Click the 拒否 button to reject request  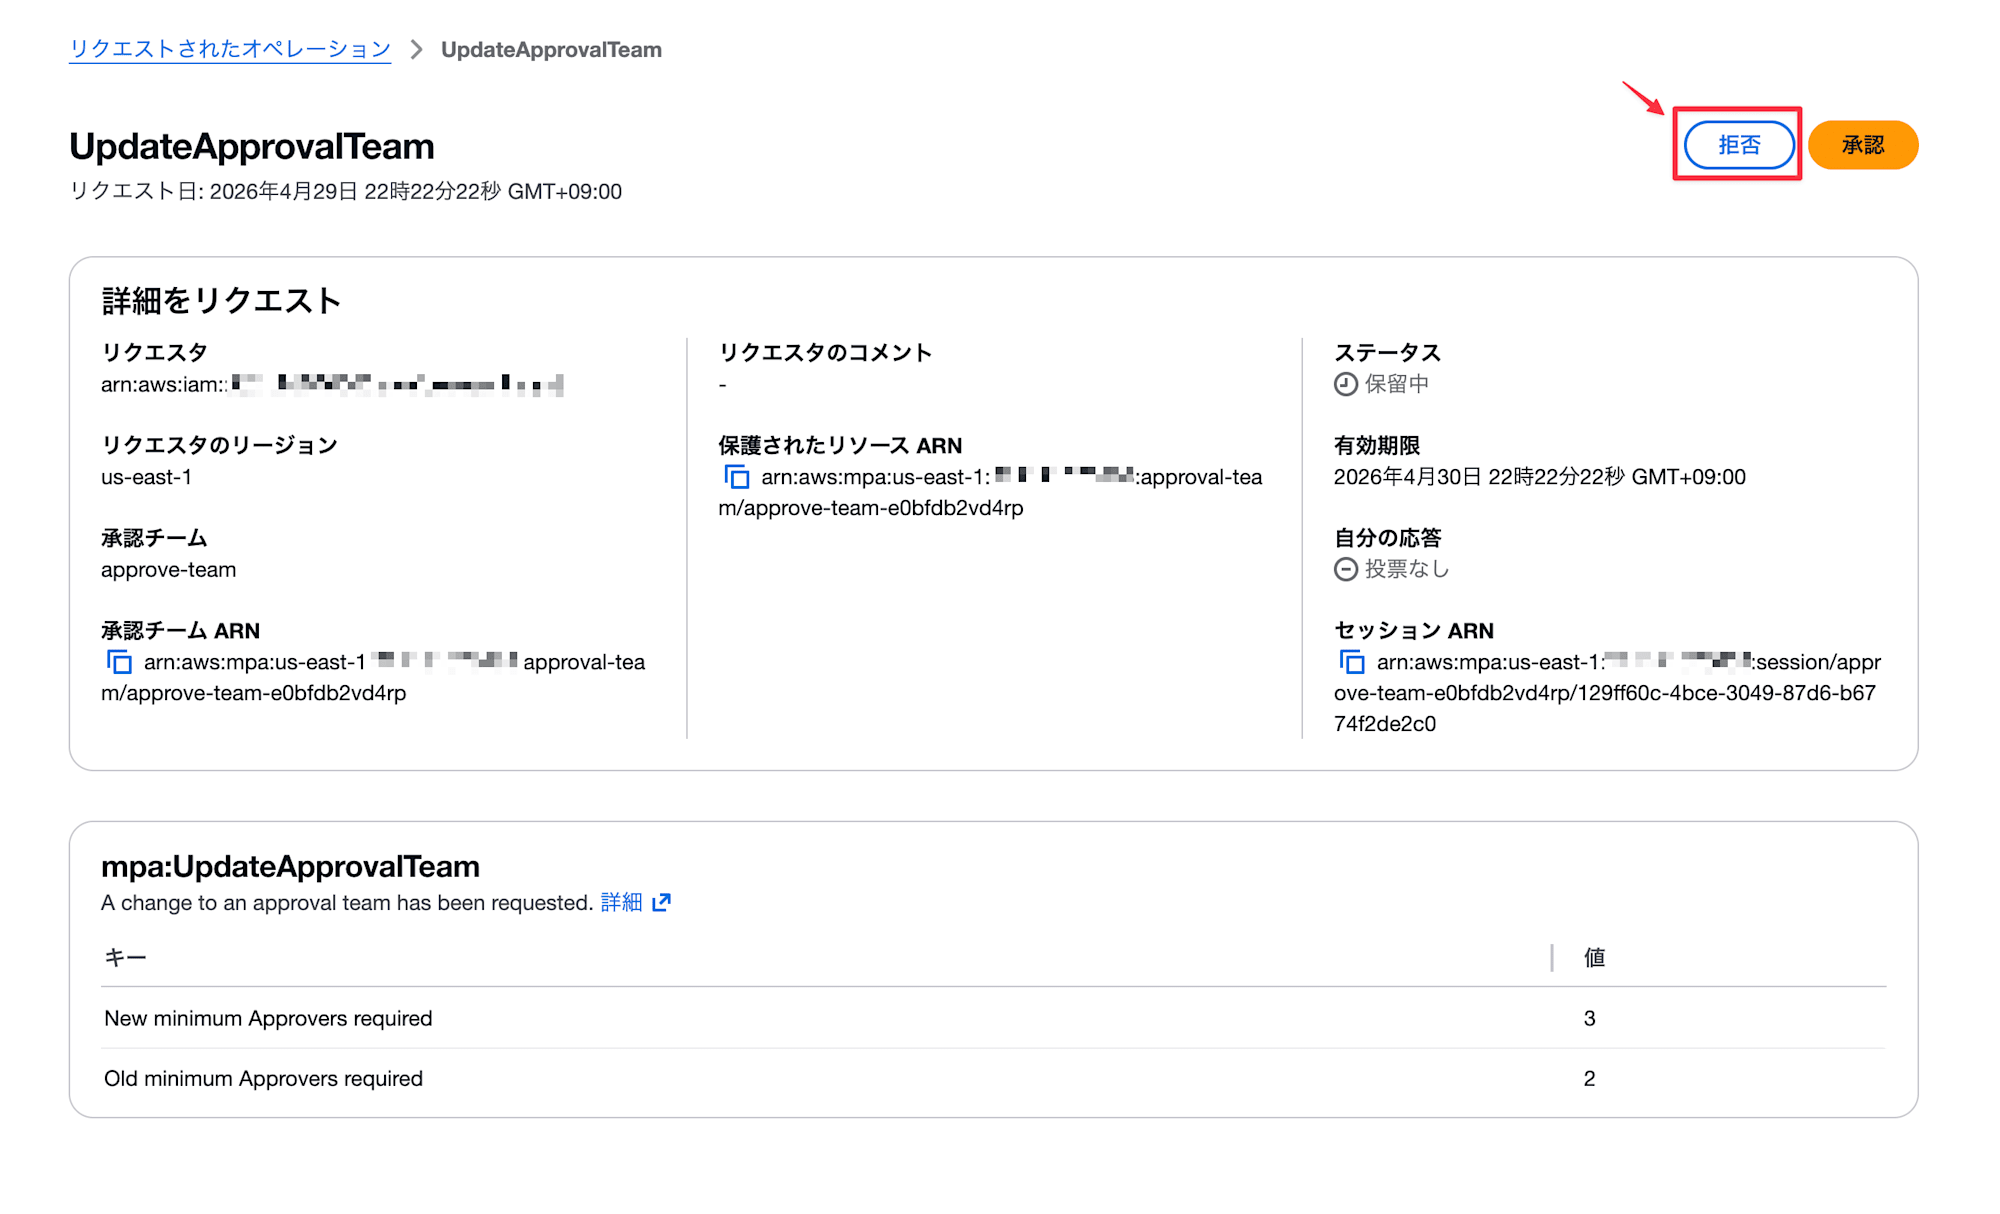tap(1738, 145)
